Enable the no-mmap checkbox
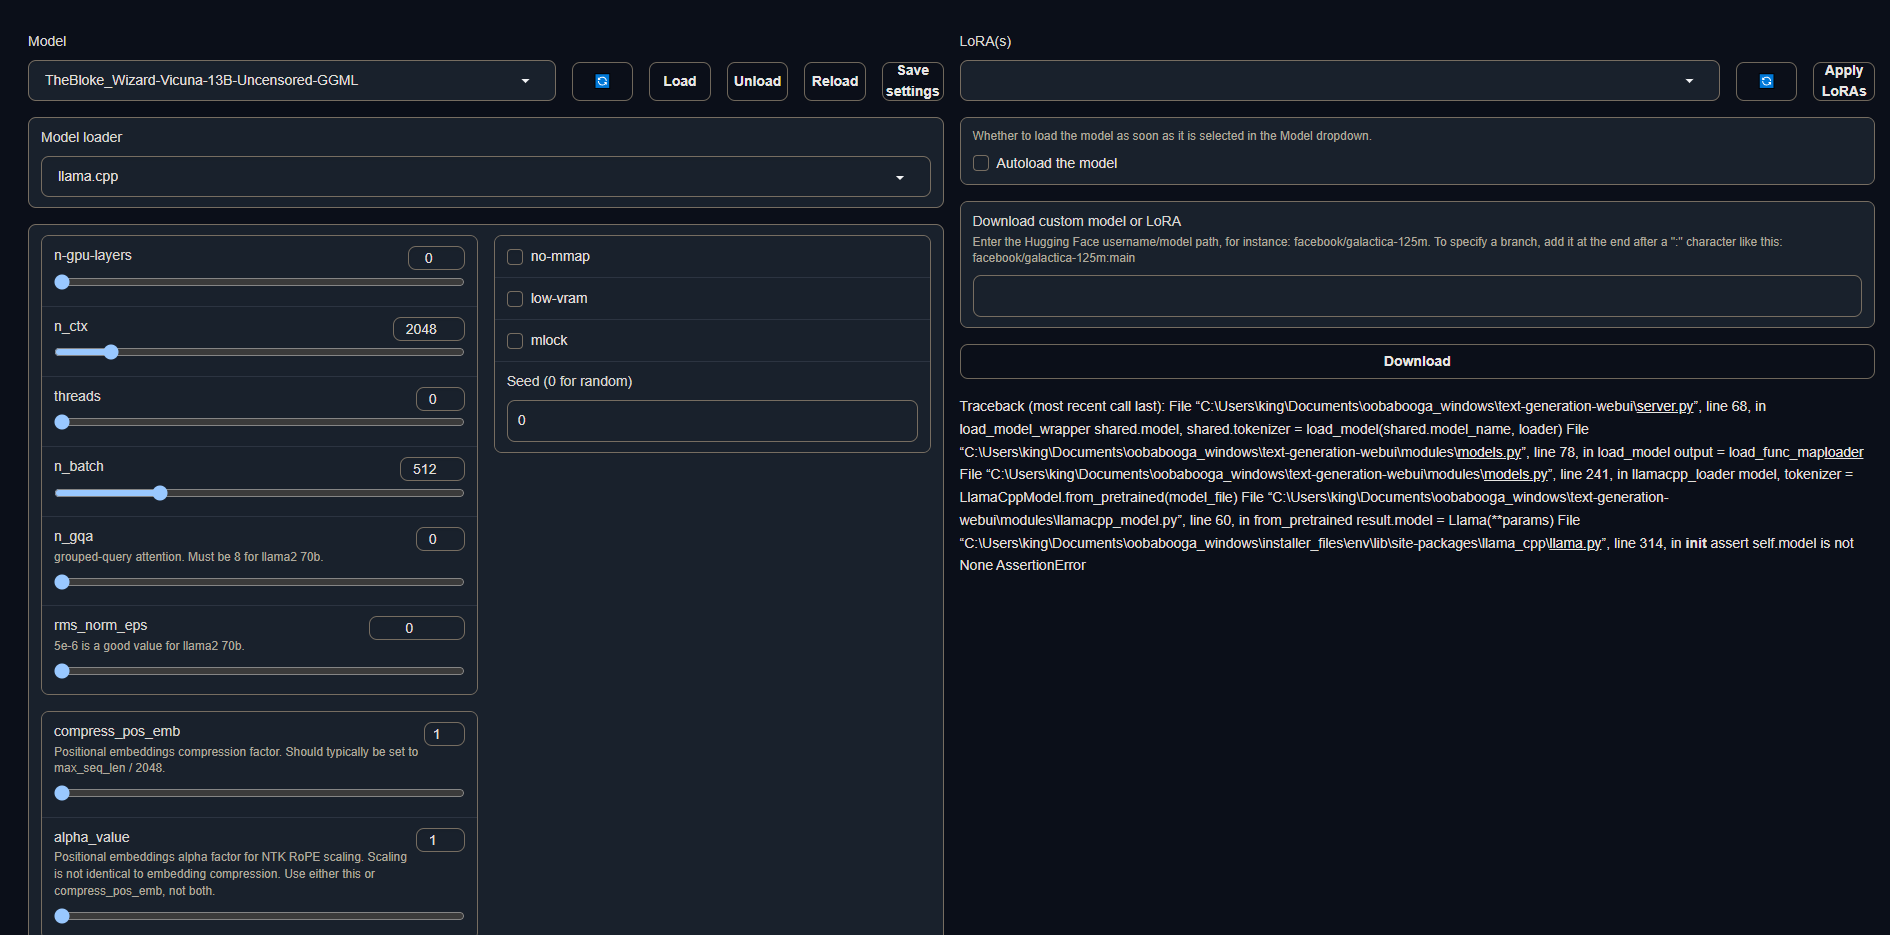The image size is (1890, 935). [515, 256]
